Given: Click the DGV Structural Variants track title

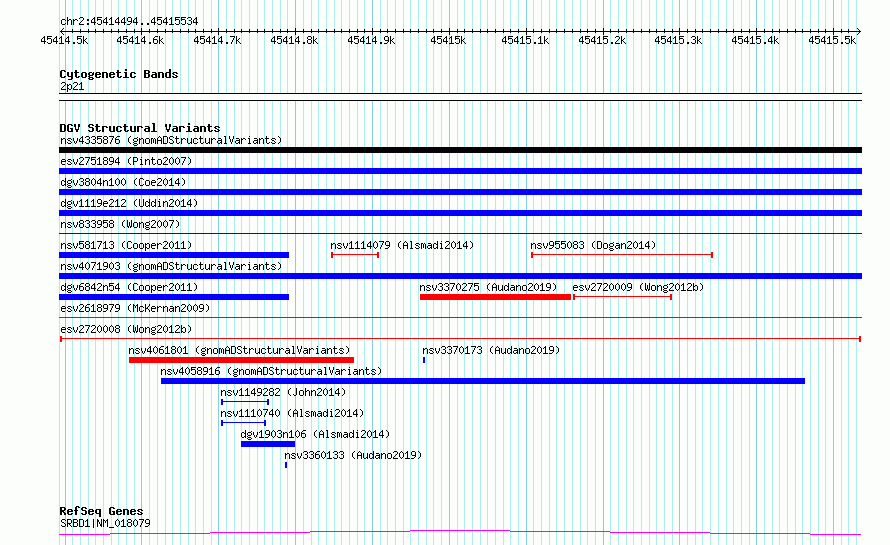Looking at the screenshot, I should coord(140,128).
